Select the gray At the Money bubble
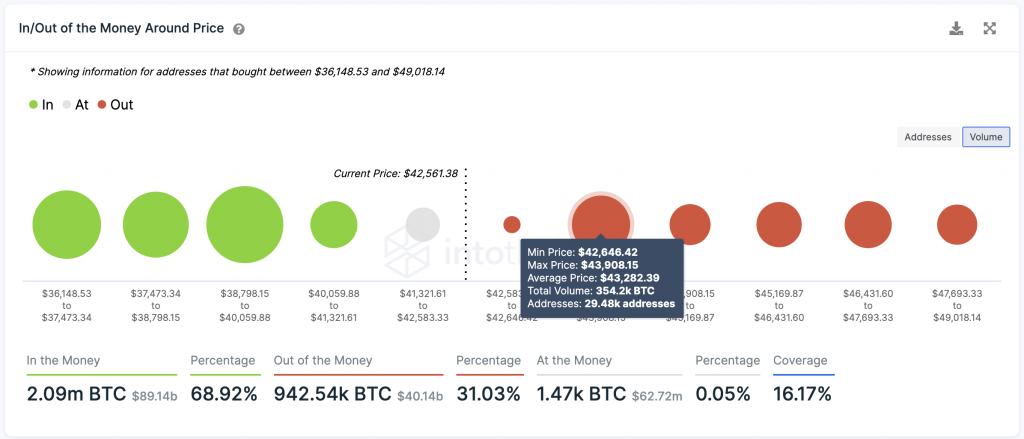1024x439 pixels. tap(423, 225)
